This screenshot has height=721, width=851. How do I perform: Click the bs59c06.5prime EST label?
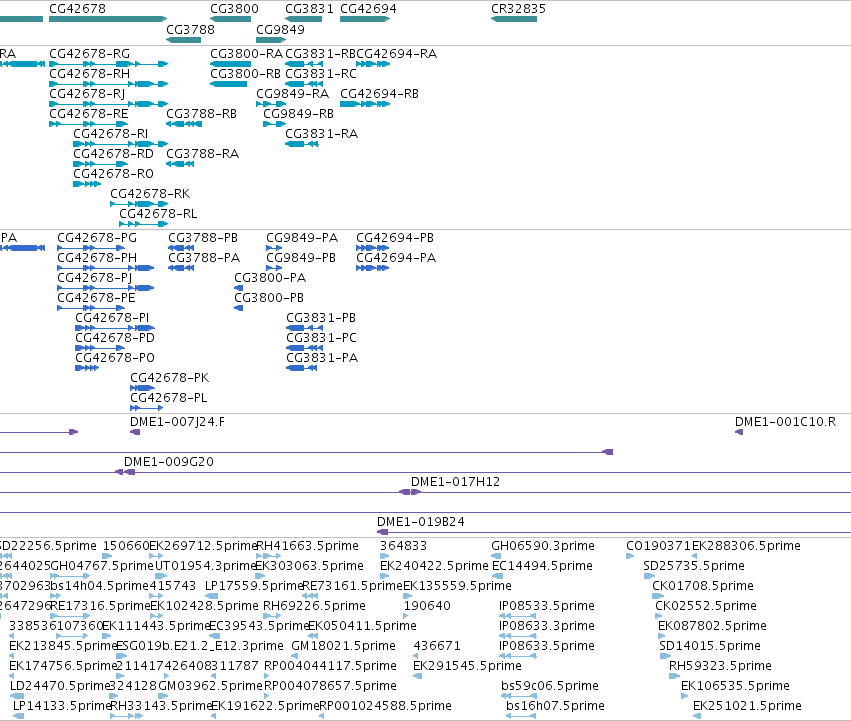(x=550, y=687)
